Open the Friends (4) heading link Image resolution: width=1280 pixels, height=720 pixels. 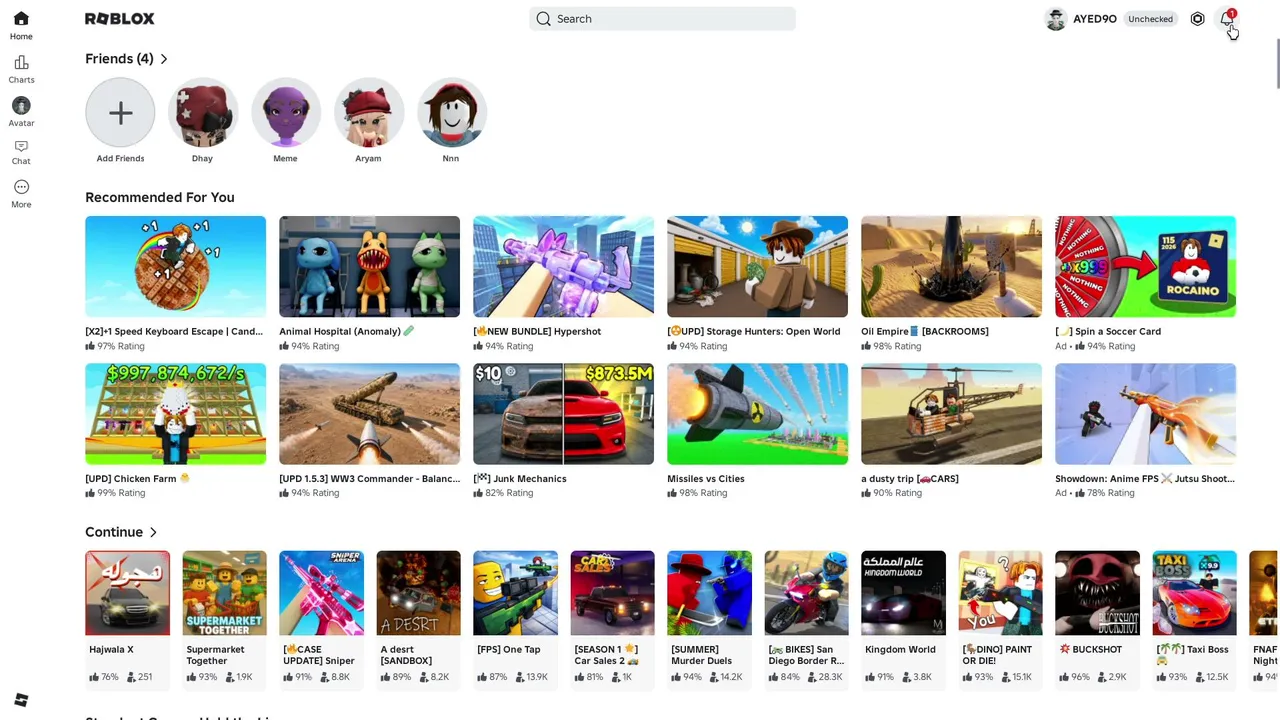(119, 59)
